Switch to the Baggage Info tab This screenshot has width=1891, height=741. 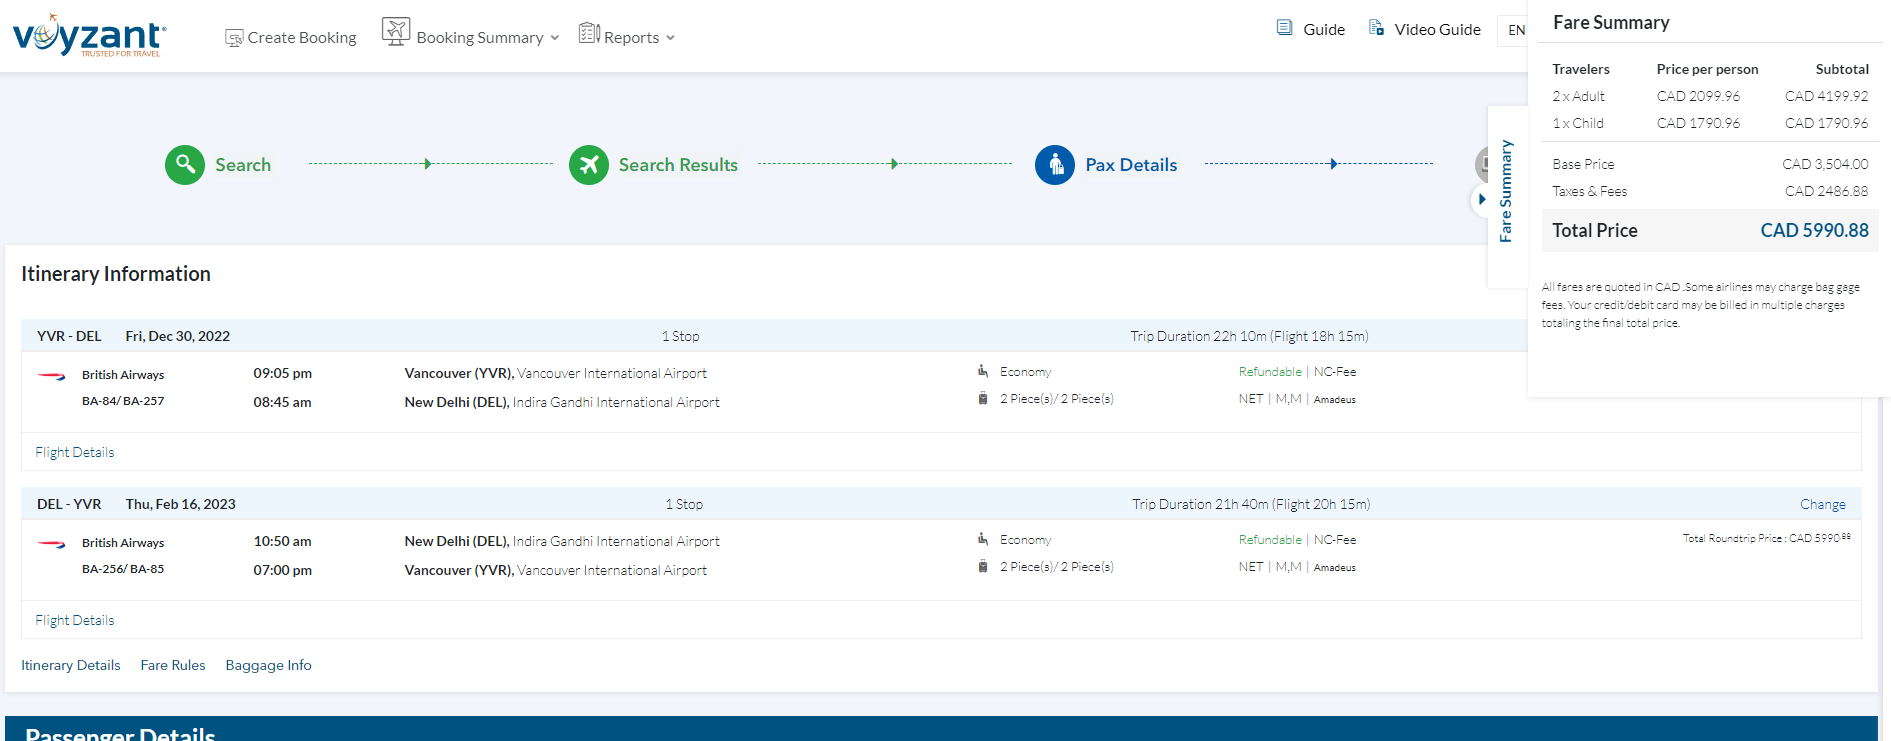(x=268, y=665)
